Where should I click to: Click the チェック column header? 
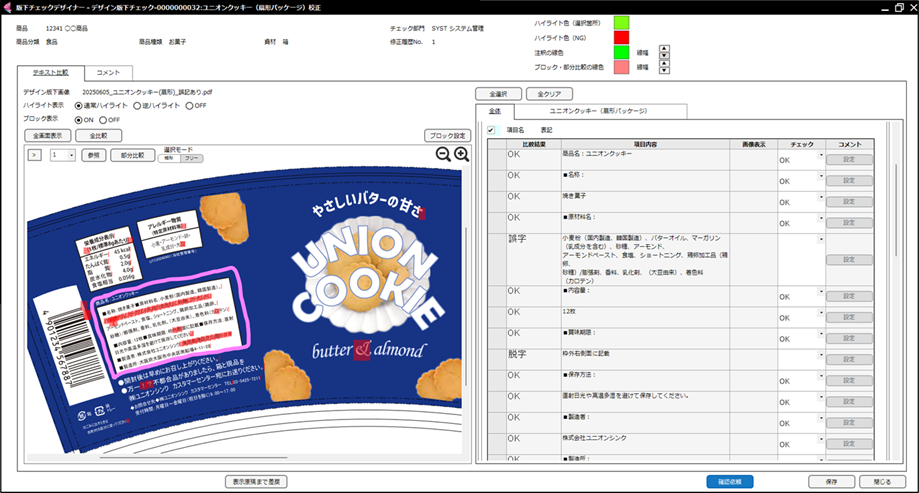click(801, 144)
